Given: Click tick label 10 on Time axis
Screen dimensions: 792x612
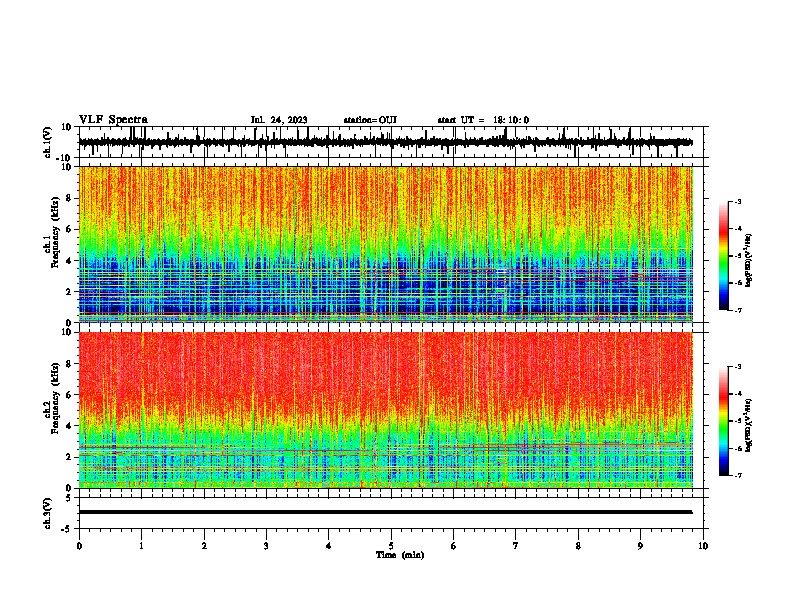Looking at the screenshot, I should 703,546.
